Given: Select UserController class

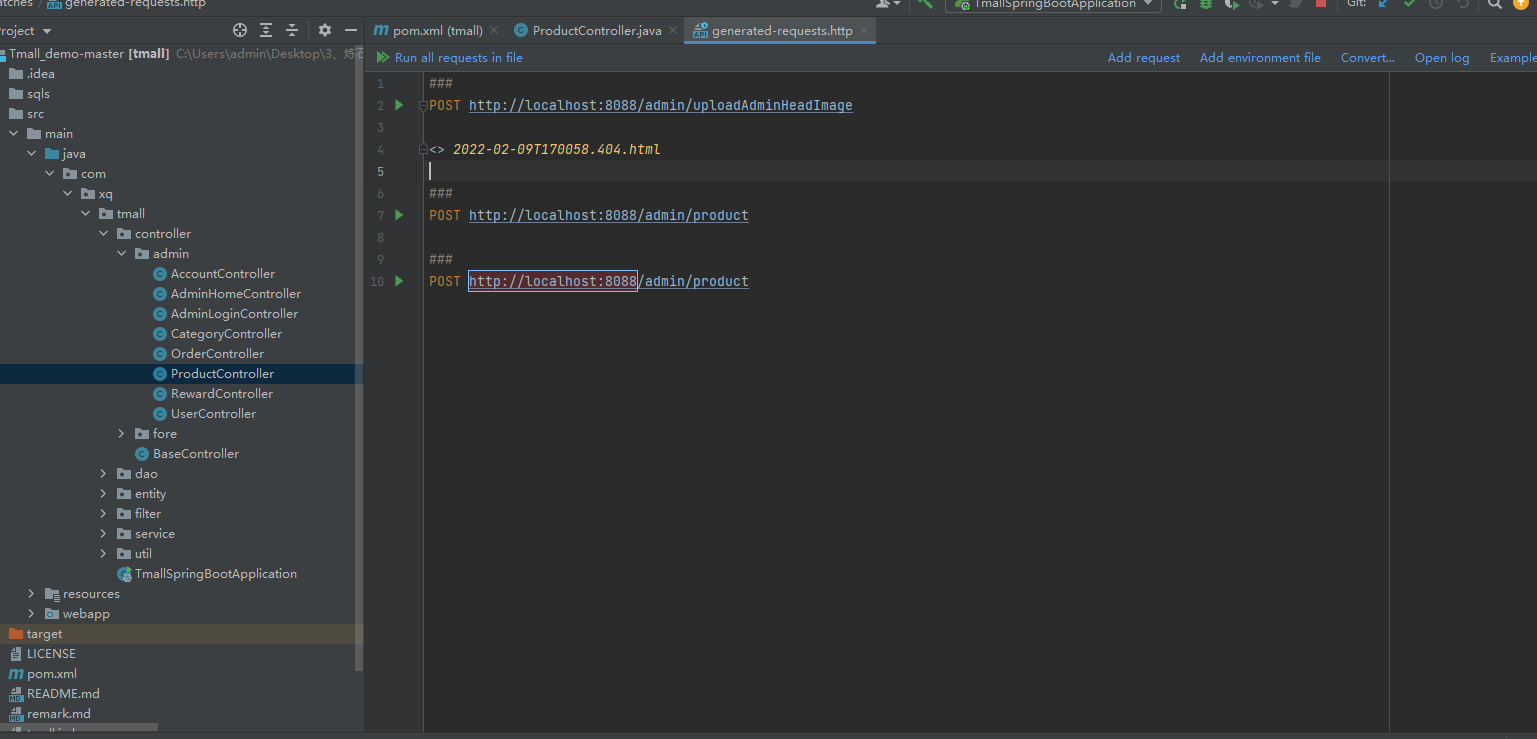Looking at the screenshot, I should 213,414.
